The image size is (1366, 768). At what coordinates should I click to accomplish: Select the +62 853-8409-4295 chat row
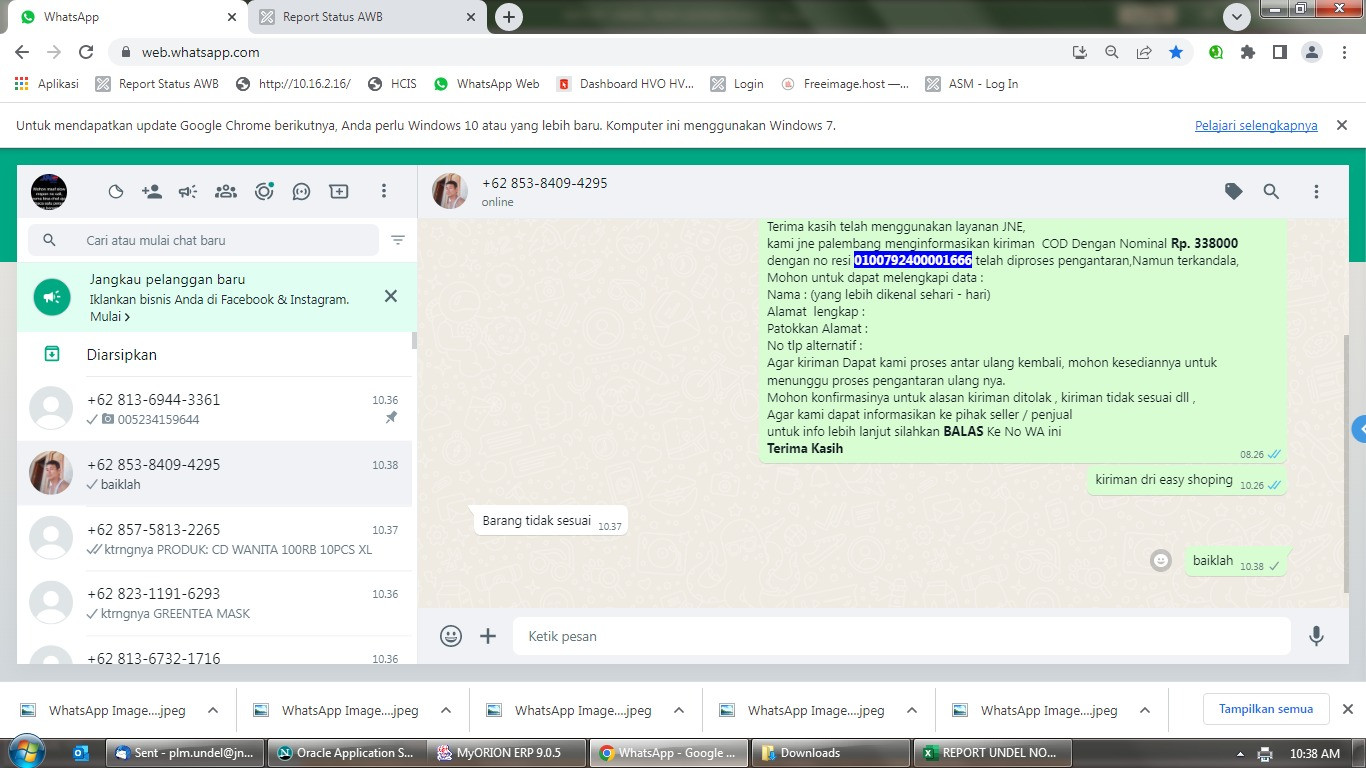pyautogui.click(x=215, y=474)
